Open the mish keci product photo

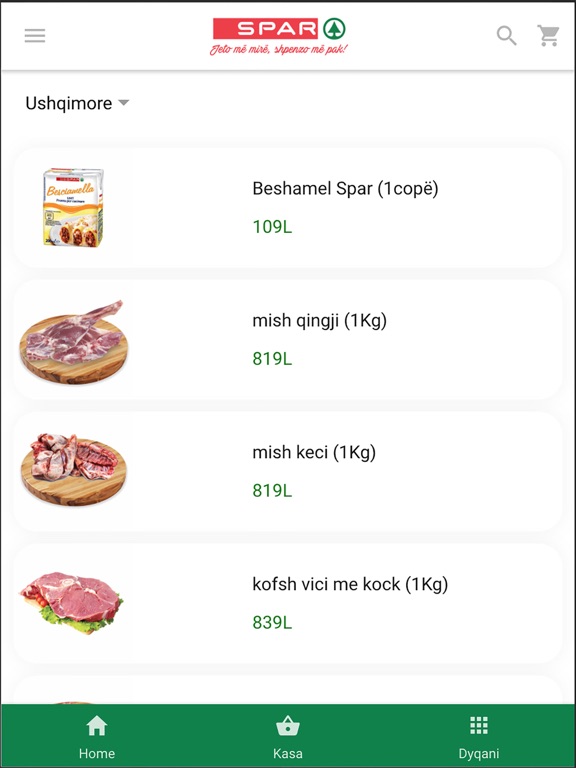(73, 470)
